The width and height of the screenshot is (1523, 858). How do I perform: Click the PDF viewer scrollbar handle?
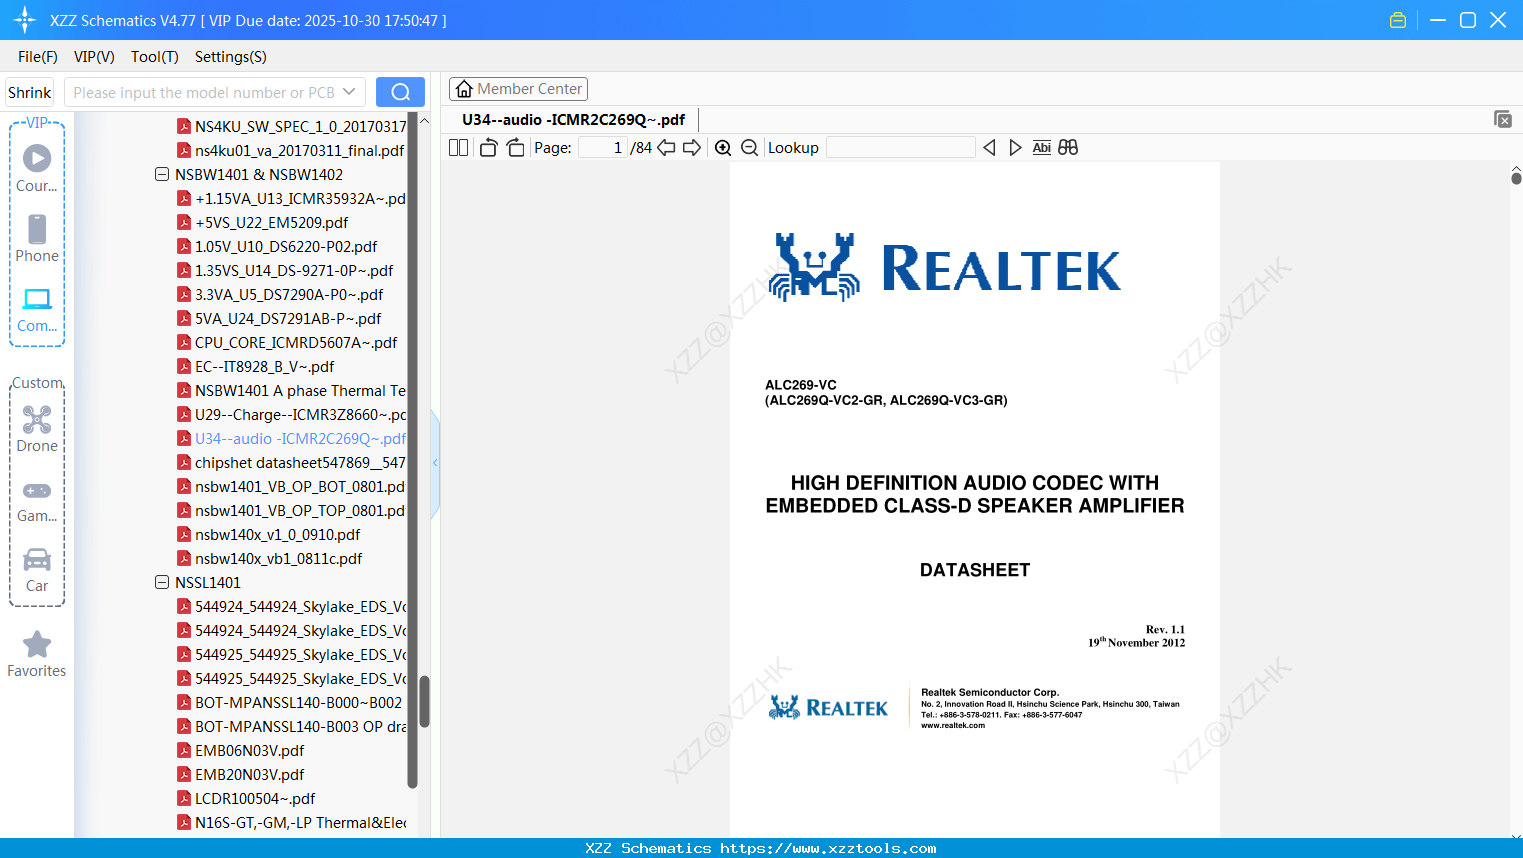click(x=1516, y=178)
